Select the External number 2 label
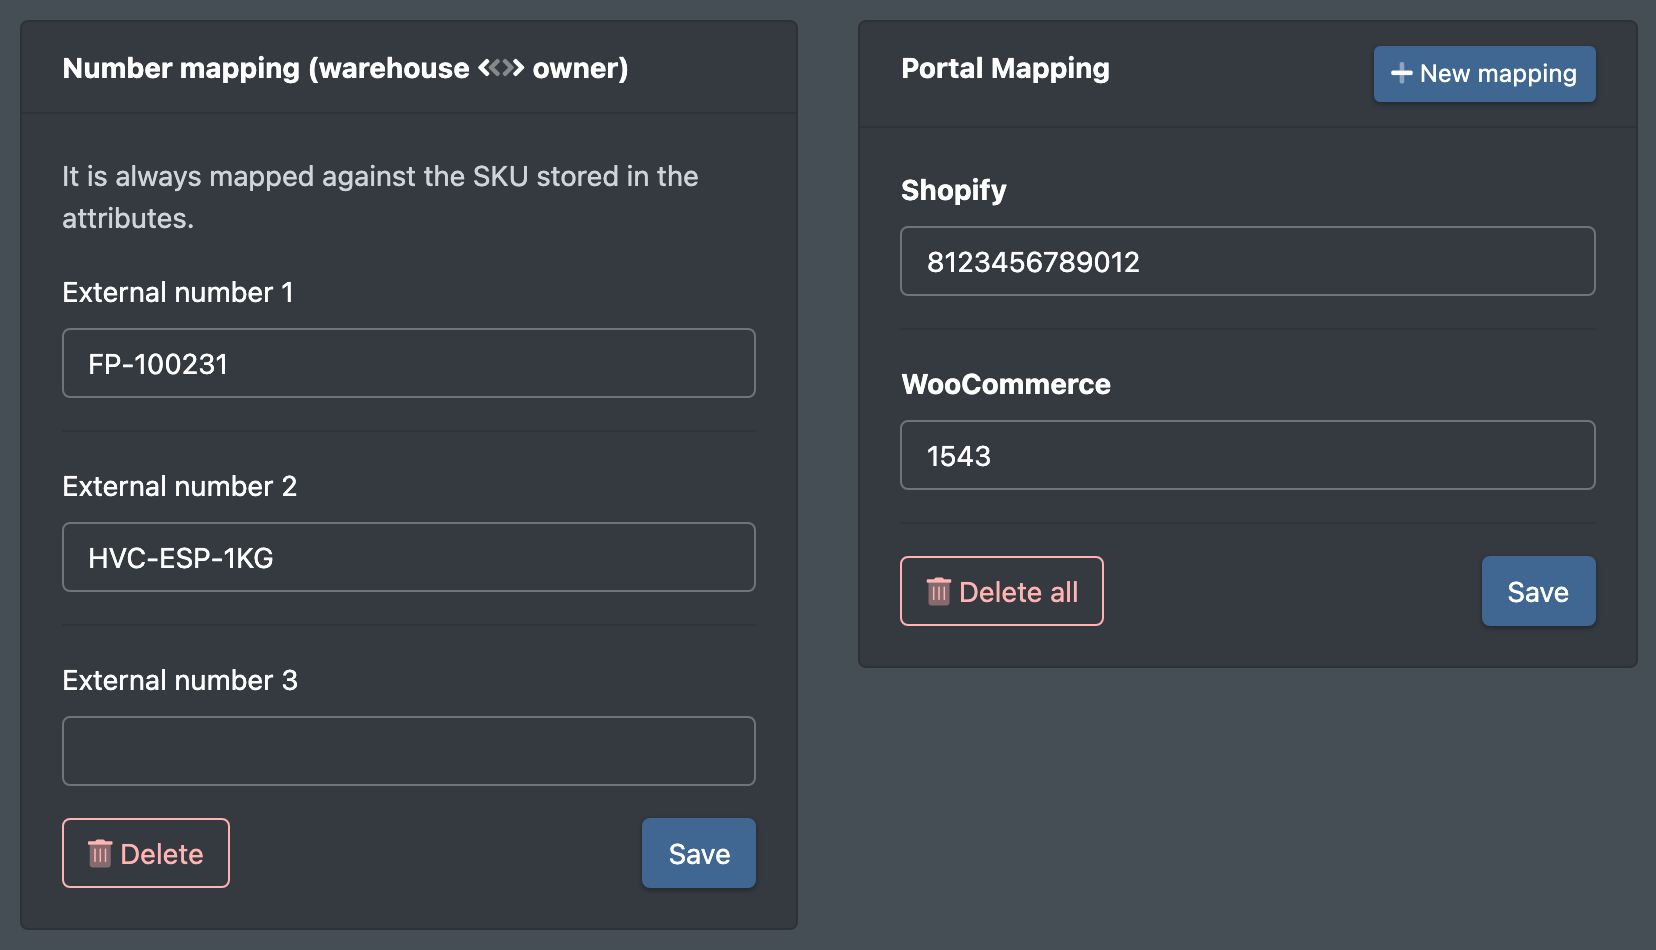The width and height of the screenshot is (1656, 950). point(180,486)
